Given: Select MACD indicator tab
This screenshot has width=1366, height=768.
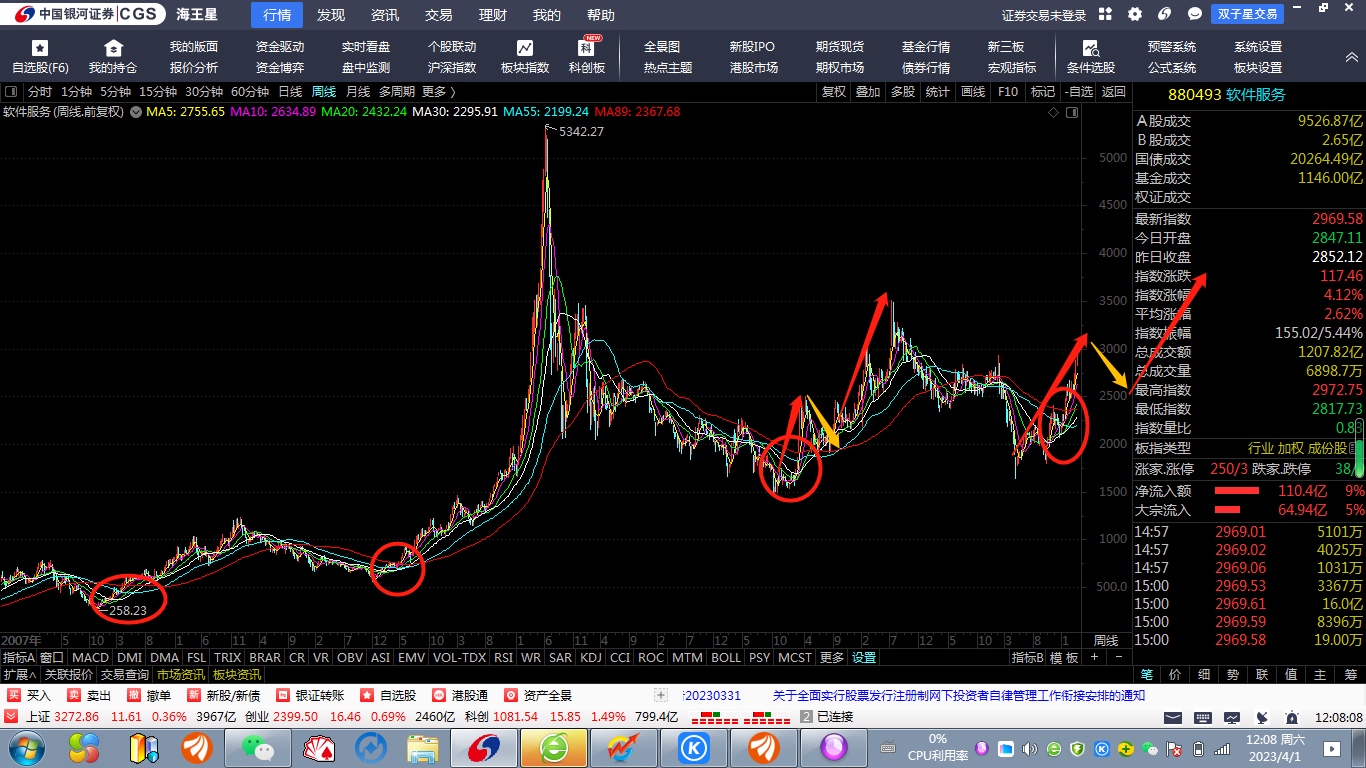Looking at the screenshot, I should tap(90, 657).
